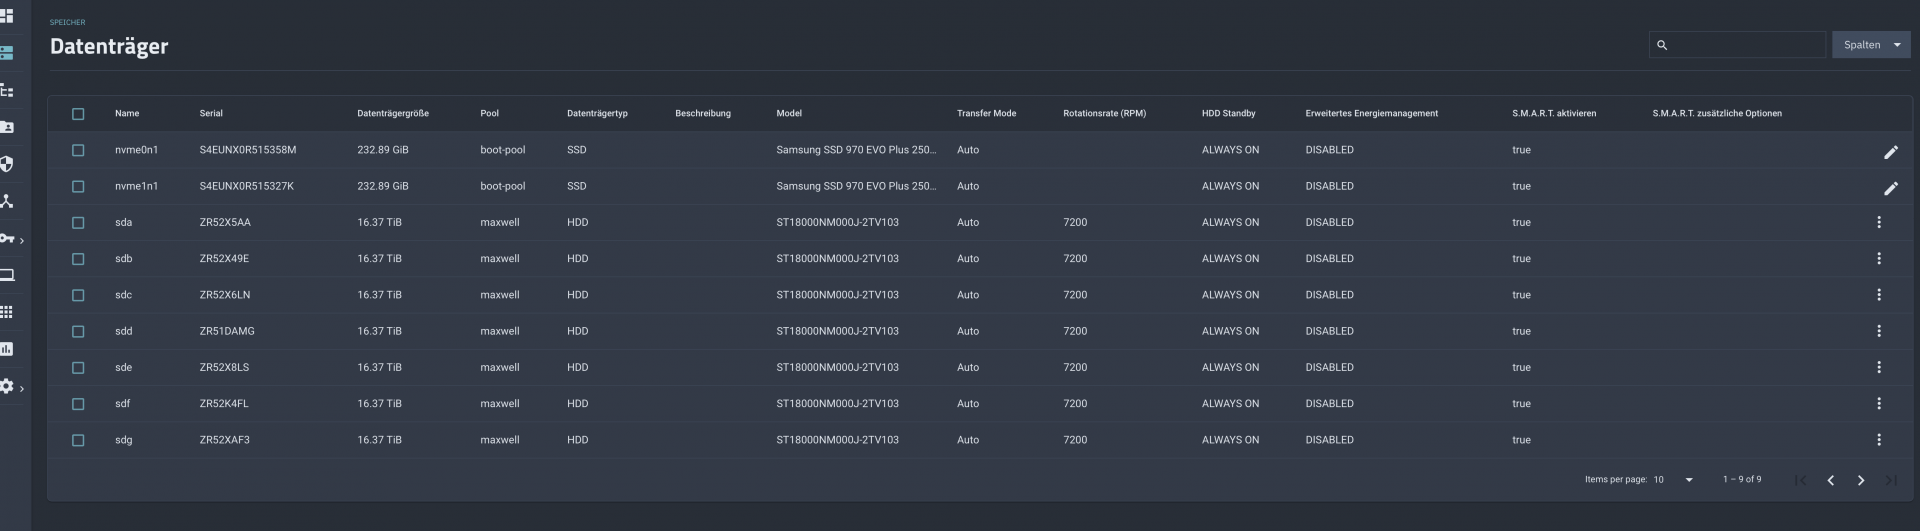Screen dimensions: 1920x531
Task: Sort by HDD Standby column header
Action: 1228,114
